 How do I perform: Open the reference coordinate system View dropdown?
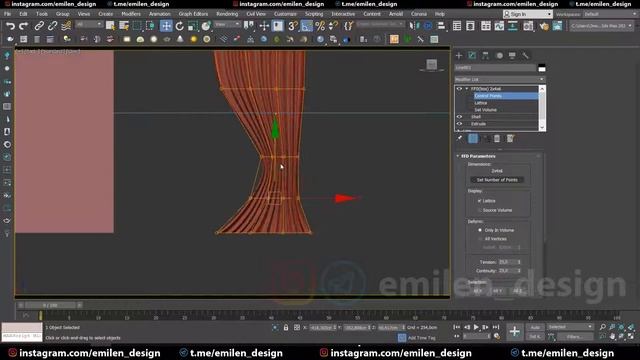[x=227, y=25]
